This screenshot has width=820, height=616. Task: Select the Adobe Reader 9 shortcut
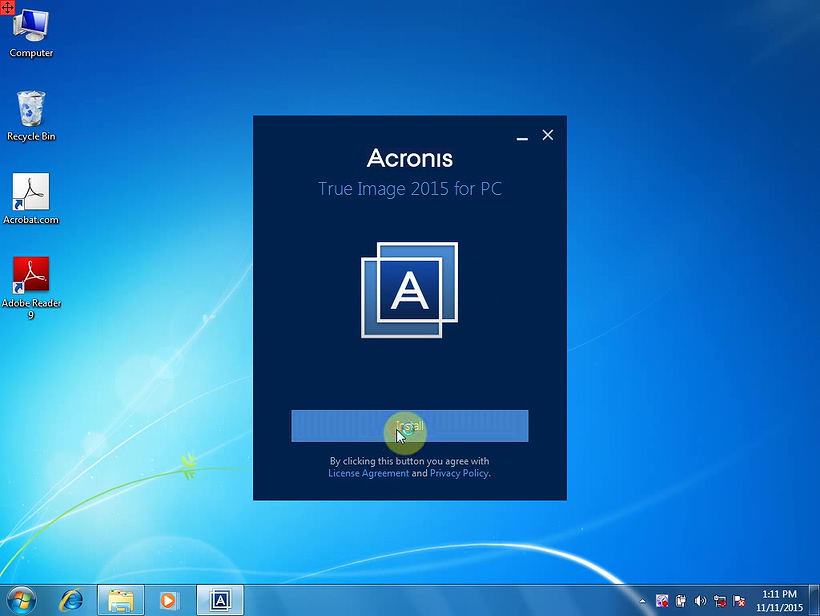click(31, 288)
